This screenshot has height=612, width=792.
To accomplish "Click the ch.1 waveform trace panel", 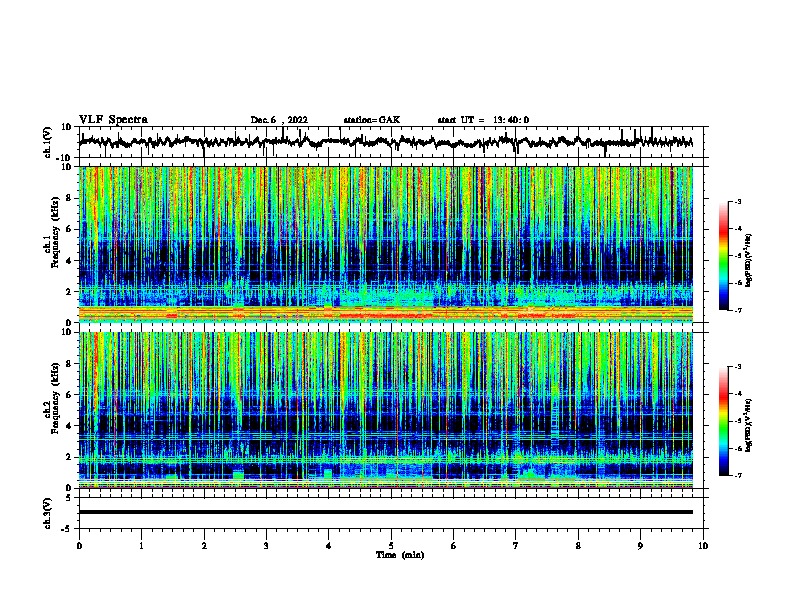I will coord(391,142).
